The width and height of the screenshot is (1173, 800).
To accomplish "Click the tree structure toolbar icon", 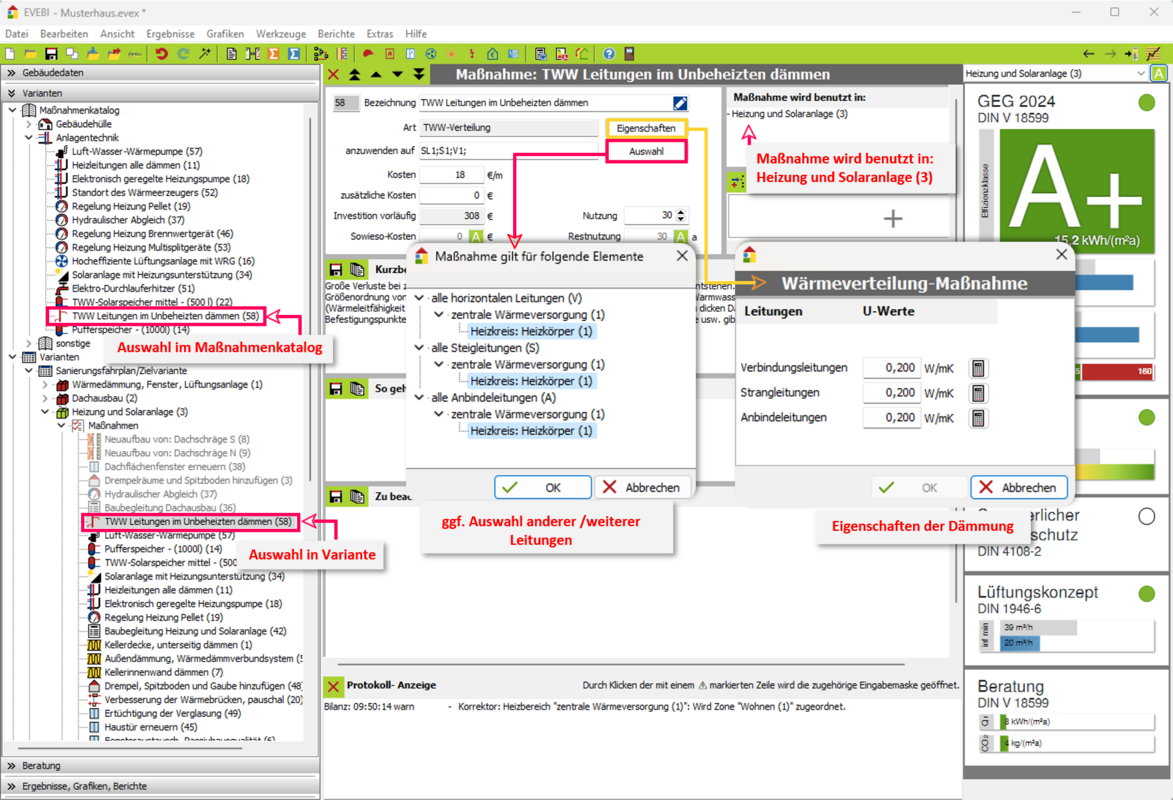I will coord(321,54).
